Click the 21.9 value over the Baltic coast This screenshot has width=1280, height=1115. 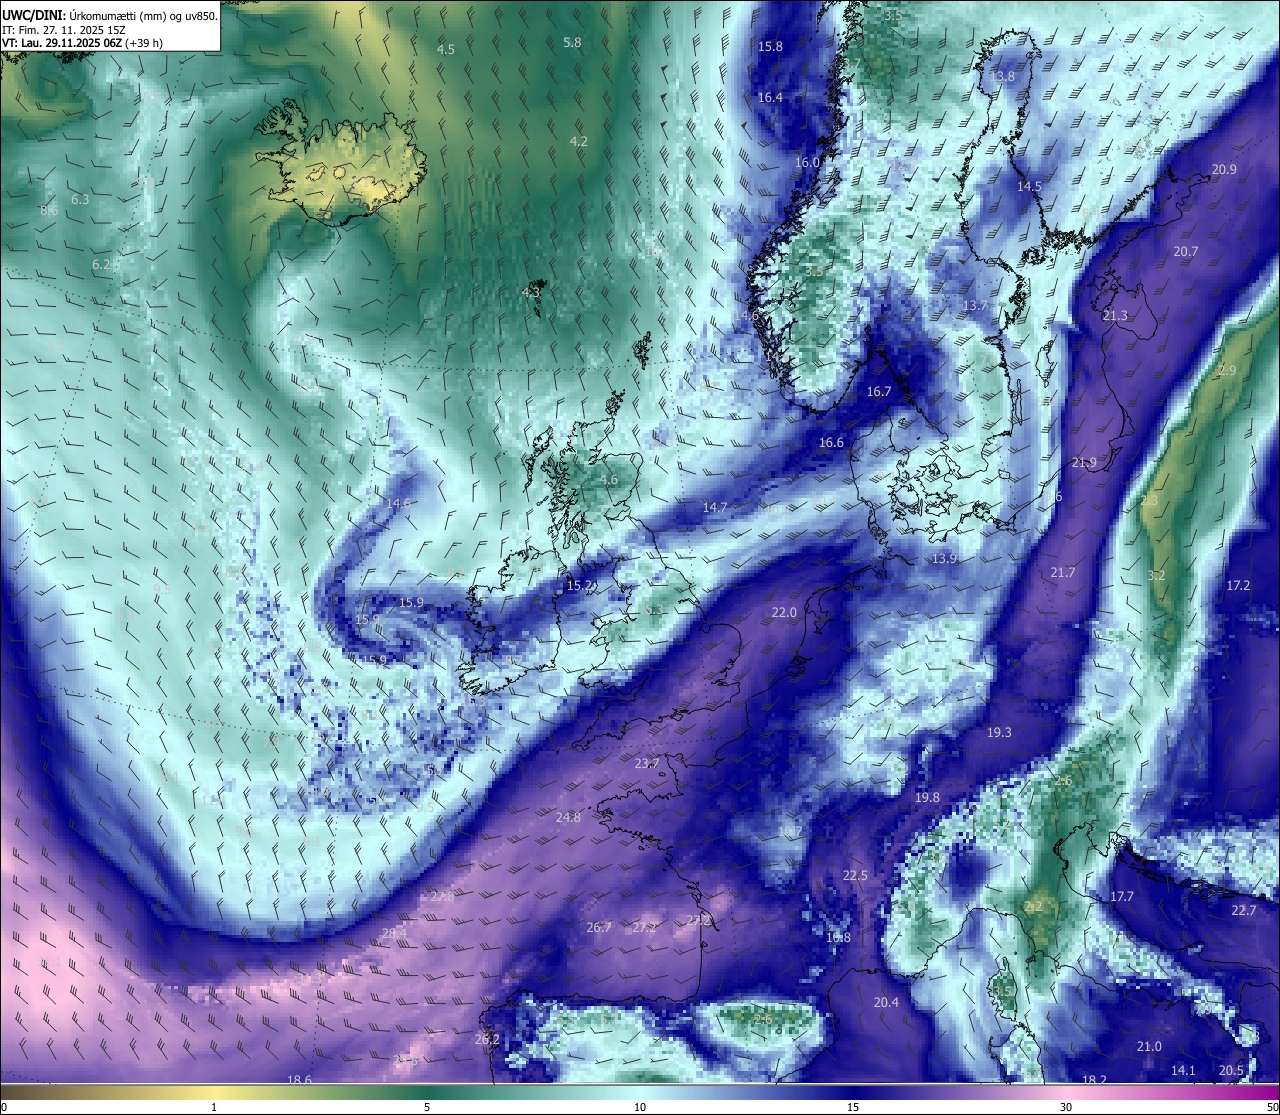click(x=1084, y=462)
